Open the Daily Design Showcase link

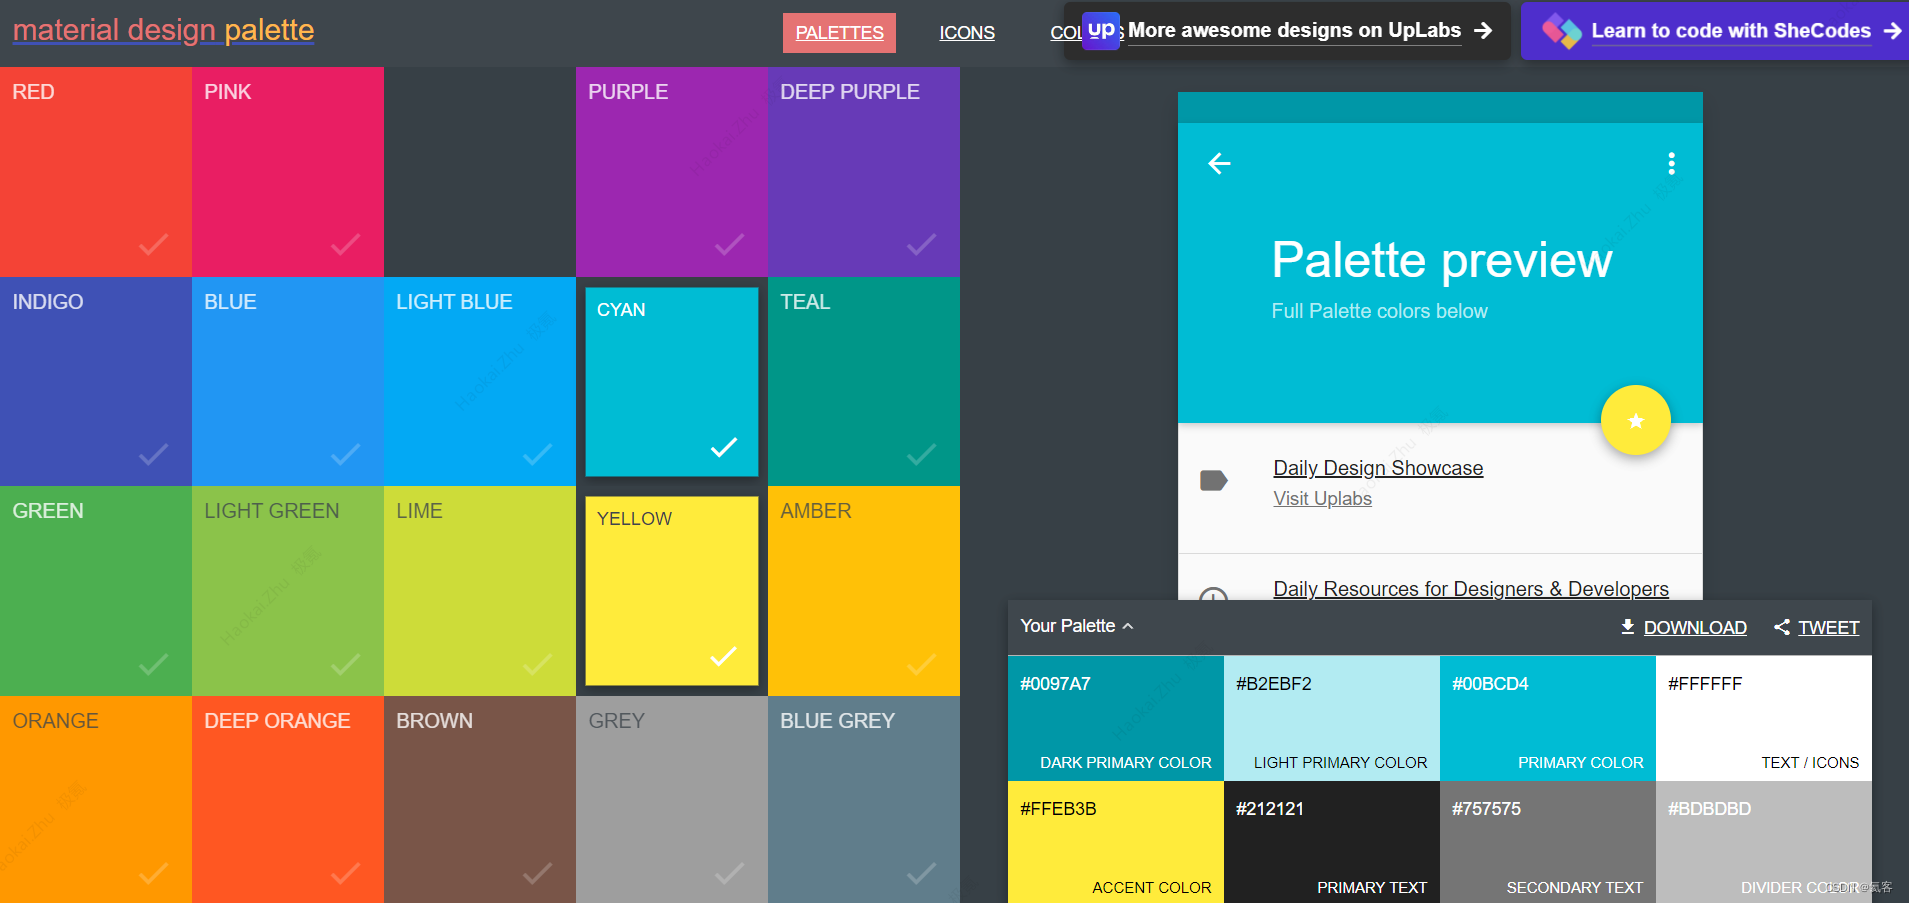(x=1378, y=468)
